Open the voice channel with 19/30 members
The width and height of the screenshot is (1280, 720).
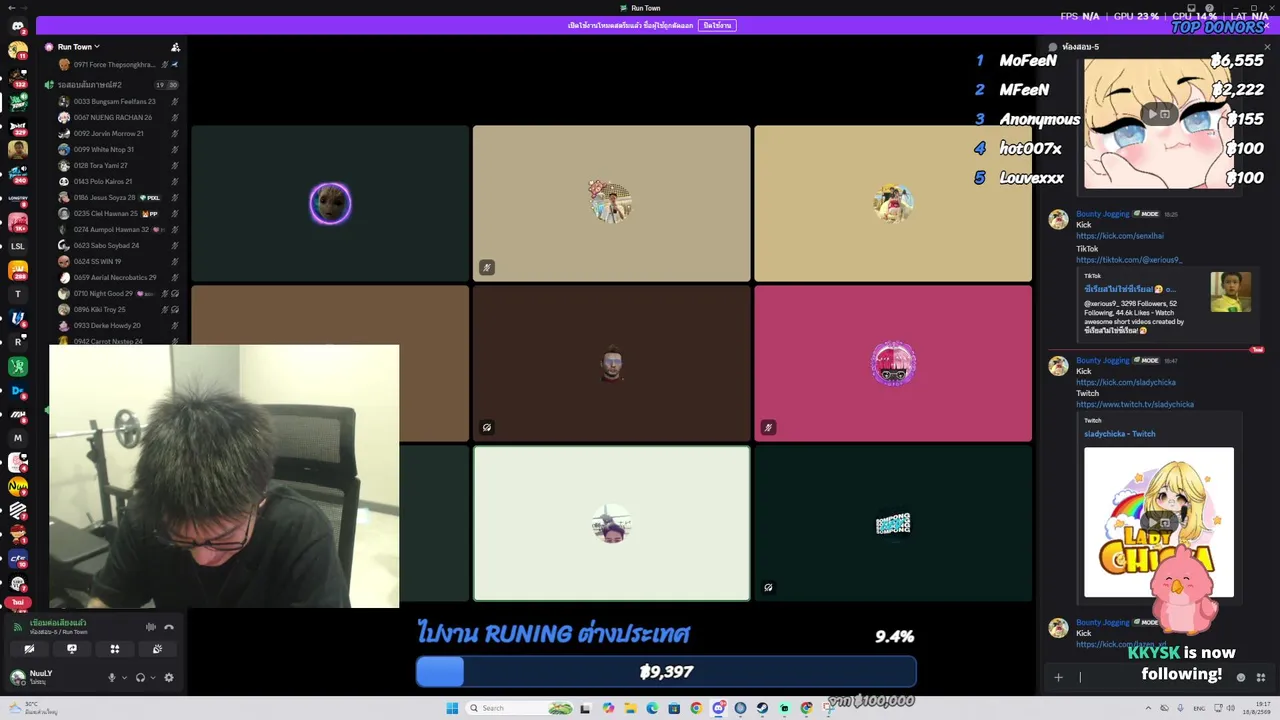click(x=112, y=85)
